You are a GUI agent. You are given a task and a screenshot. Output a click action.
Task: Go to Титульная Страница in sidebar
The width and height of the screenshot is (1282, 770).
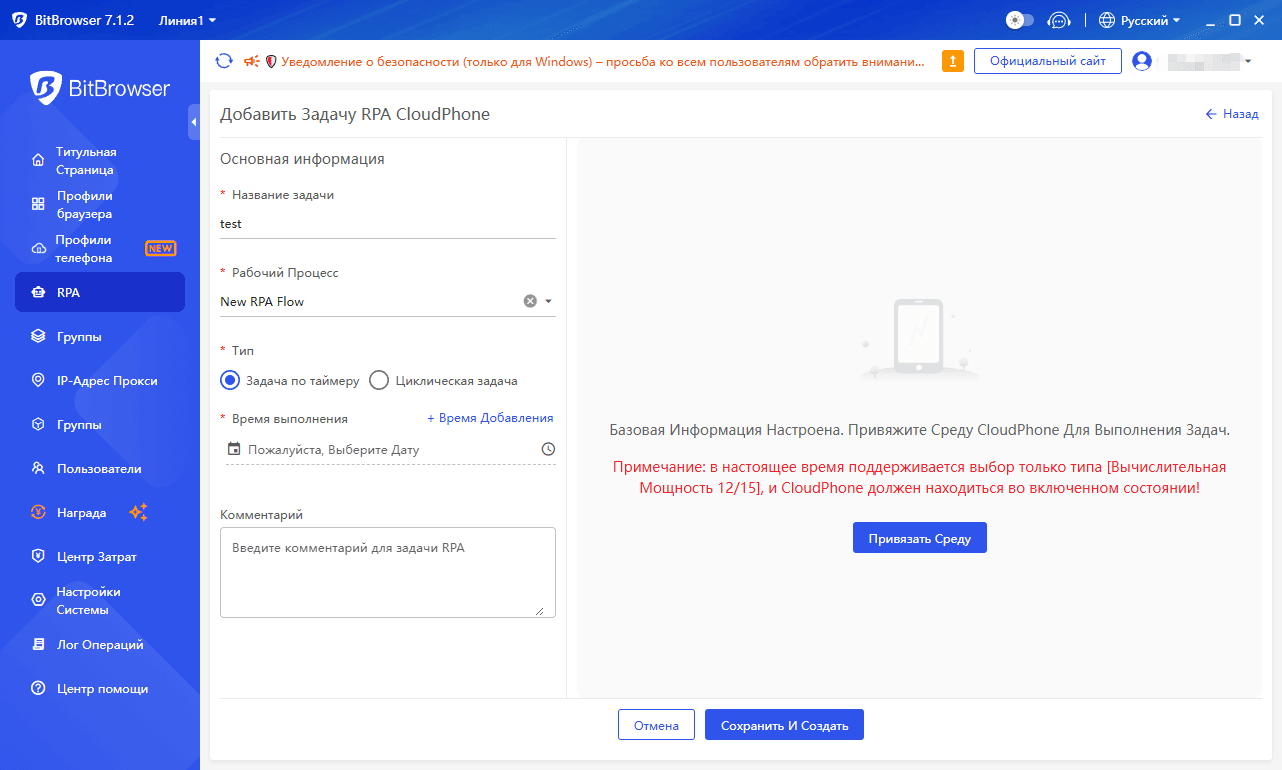coord(100,161)
